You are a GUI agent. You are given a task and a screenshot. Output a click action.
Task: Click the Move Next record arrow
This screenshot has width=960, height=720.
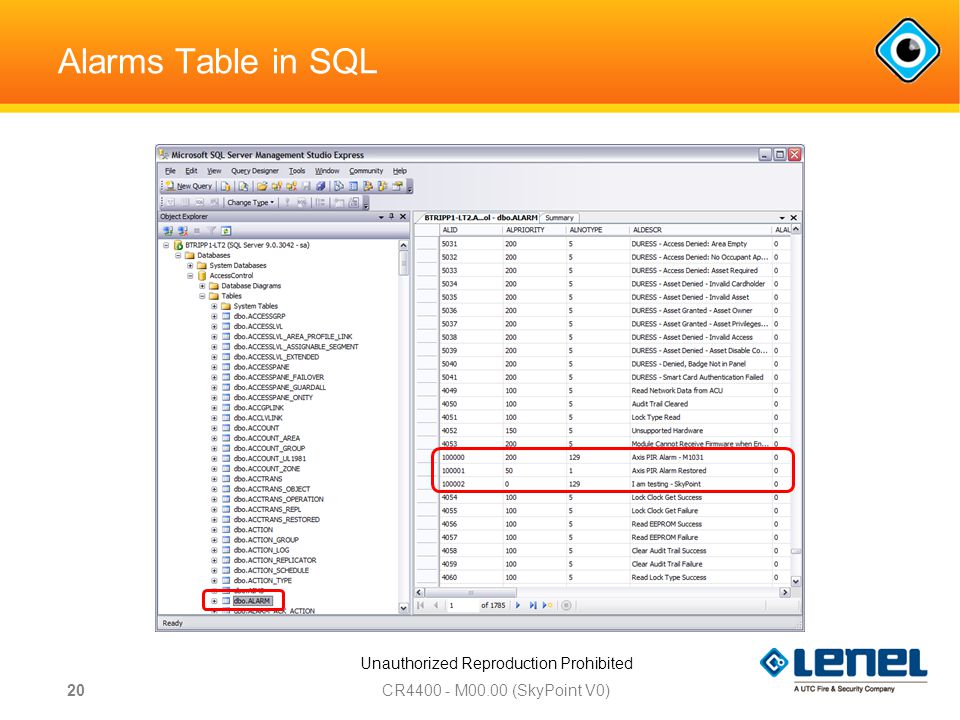point(518,606)
